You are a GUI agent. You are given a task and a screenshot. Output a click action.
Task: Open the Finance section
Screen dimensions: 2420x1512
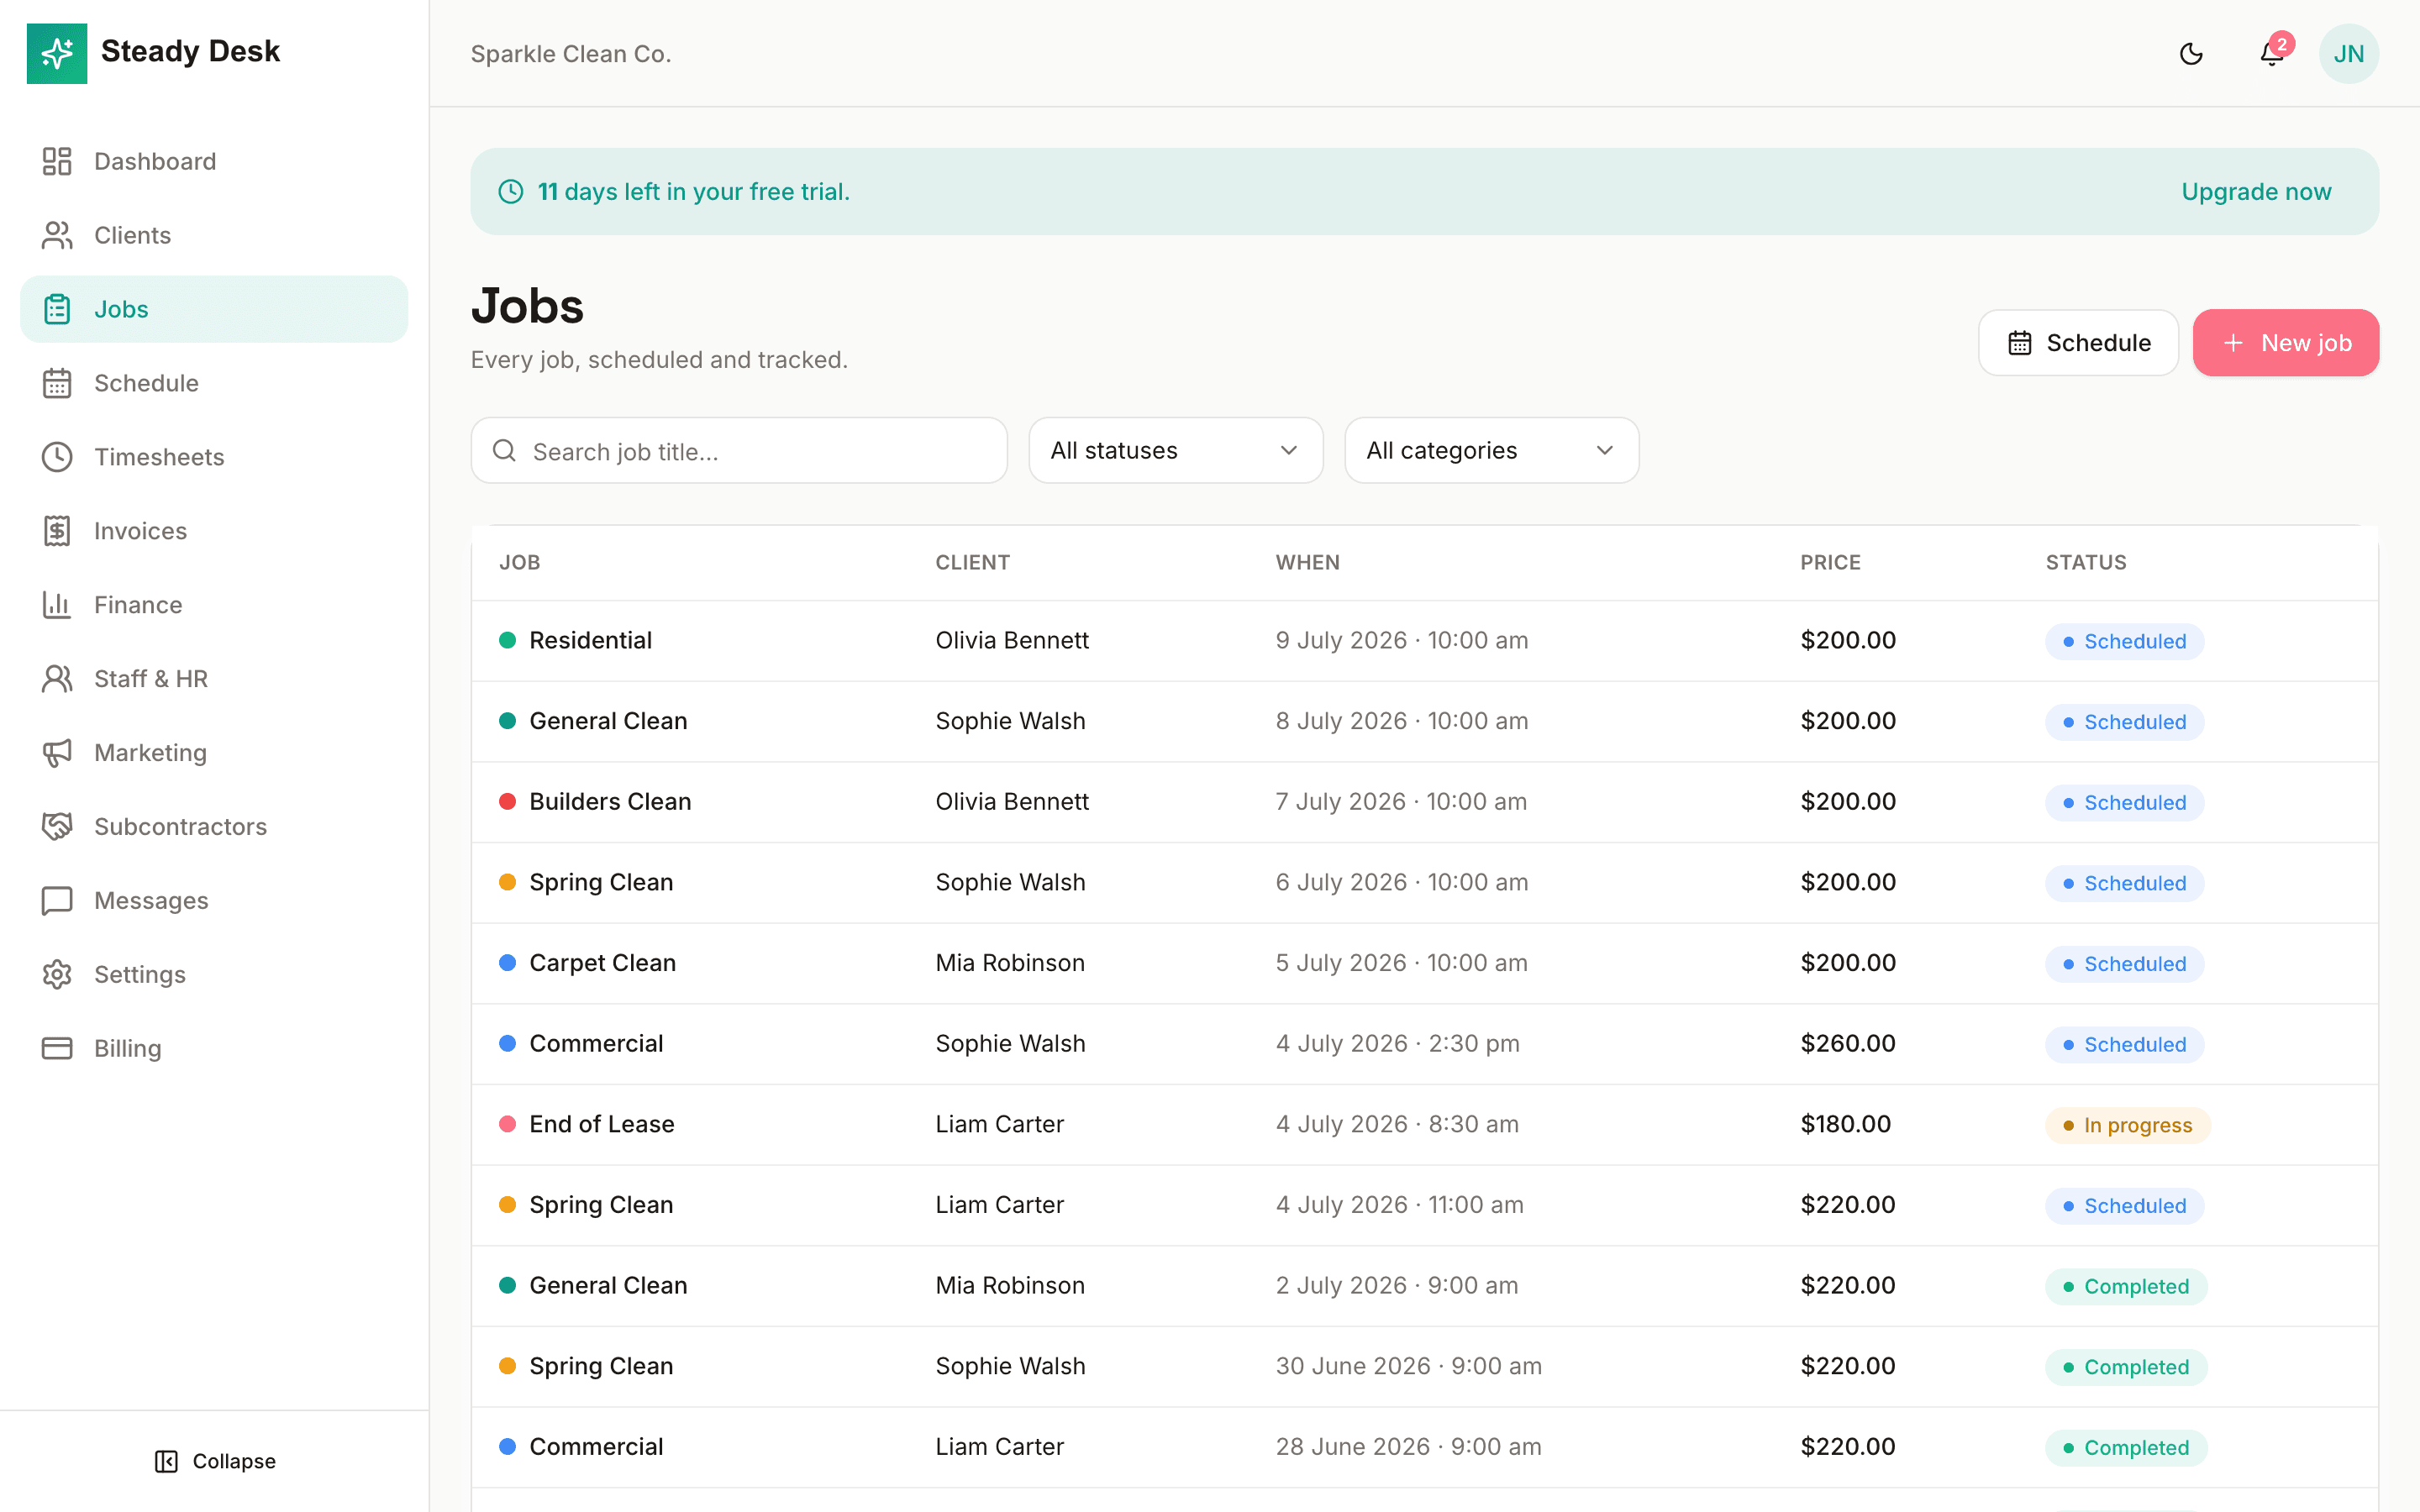coord(214,605)
